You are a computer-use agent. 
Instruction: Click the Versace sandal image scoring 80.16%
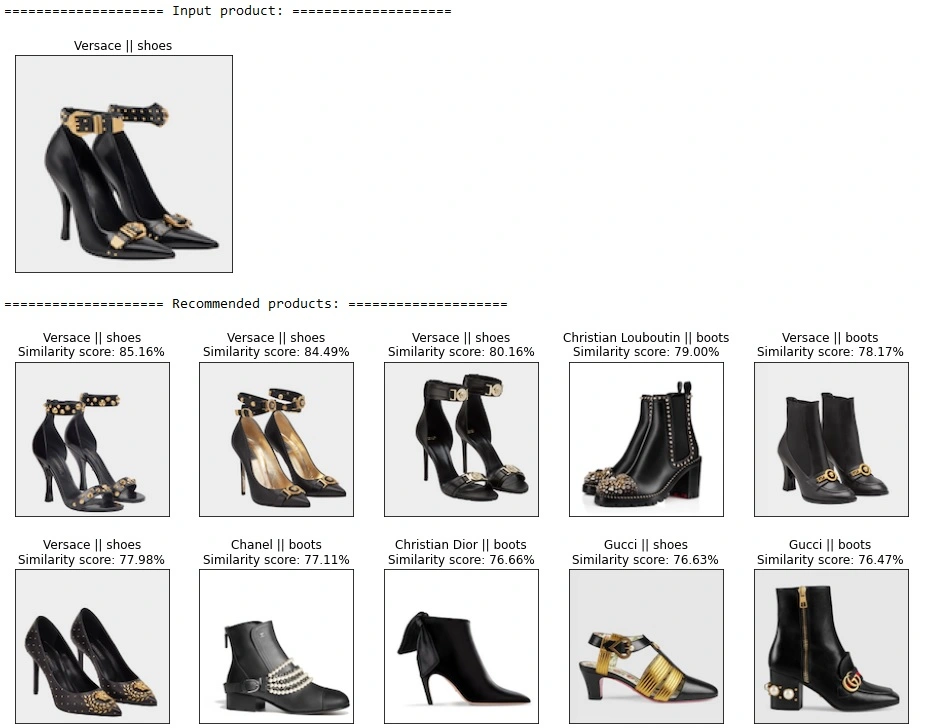[x=461, y=439]
